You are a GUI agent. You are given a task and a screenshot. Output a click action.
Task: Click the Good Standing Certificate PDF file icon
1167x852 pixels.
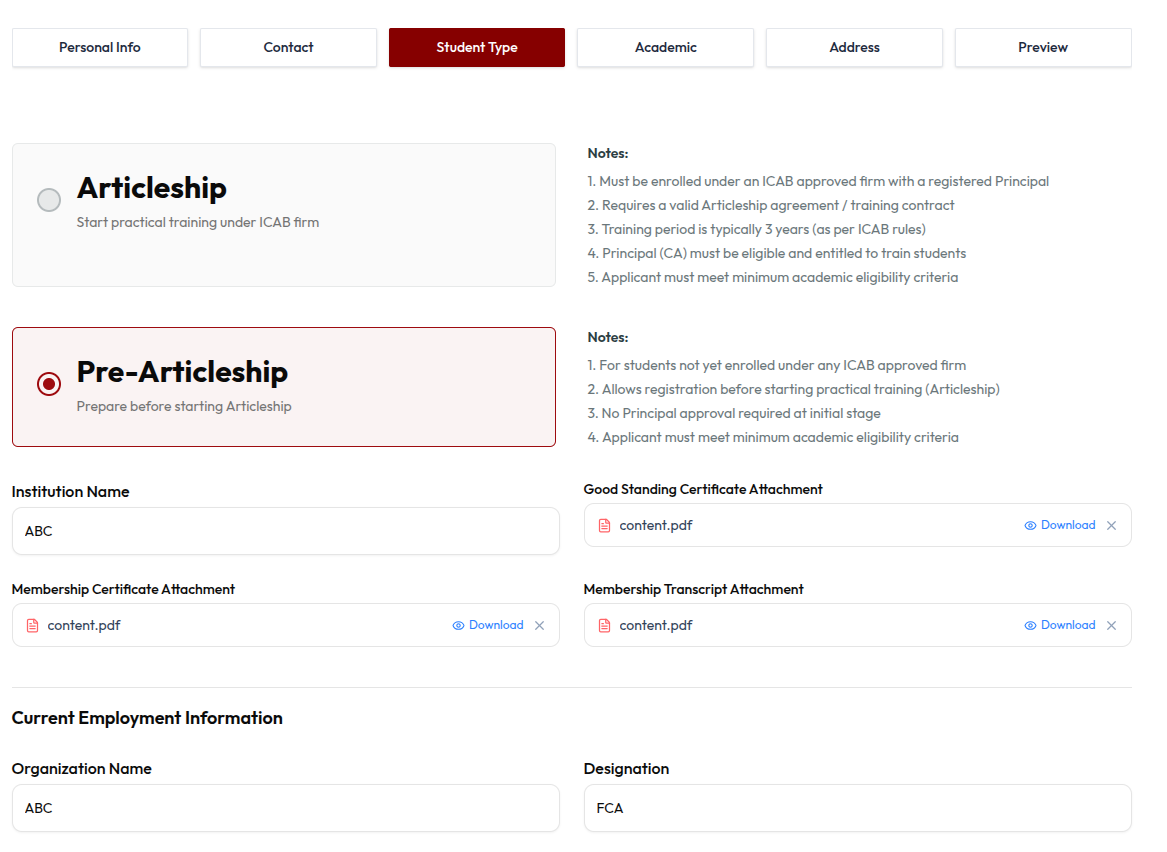604,525
